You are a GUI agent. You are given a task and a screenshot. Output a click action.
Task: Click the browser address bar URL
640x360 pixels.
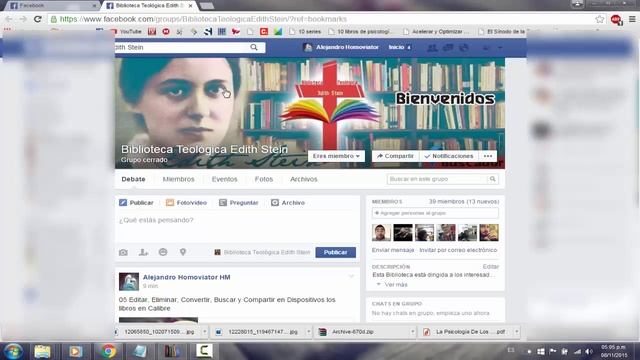[x=203, y=19]
